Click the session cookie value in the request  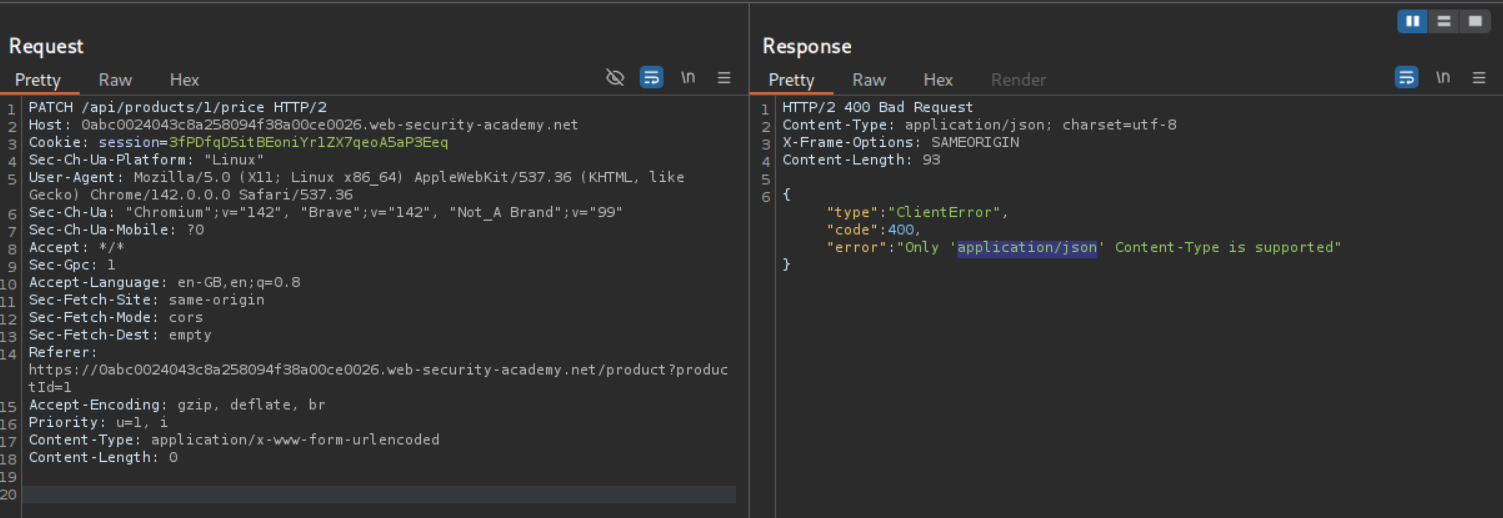pos(307,142)
